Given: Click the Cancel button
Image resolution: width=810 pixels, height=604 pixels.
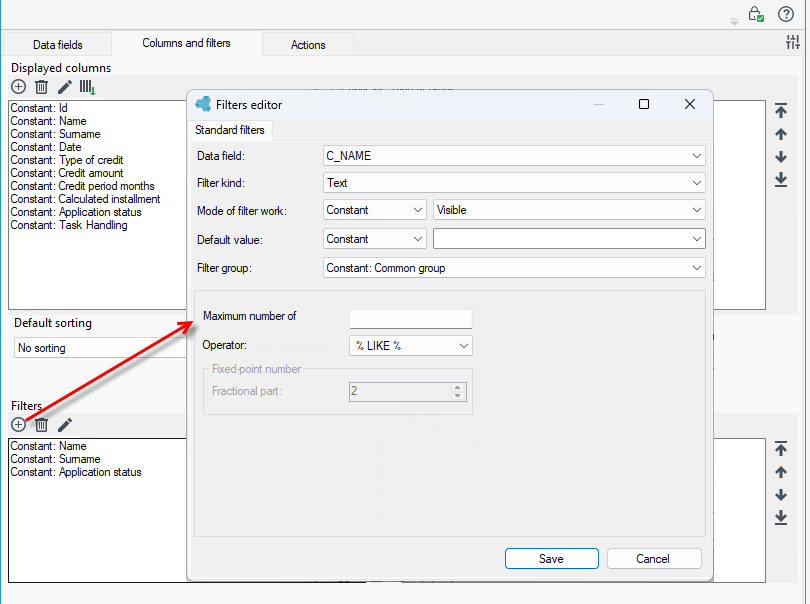Looking at the screenshot, I should (653, 559).
